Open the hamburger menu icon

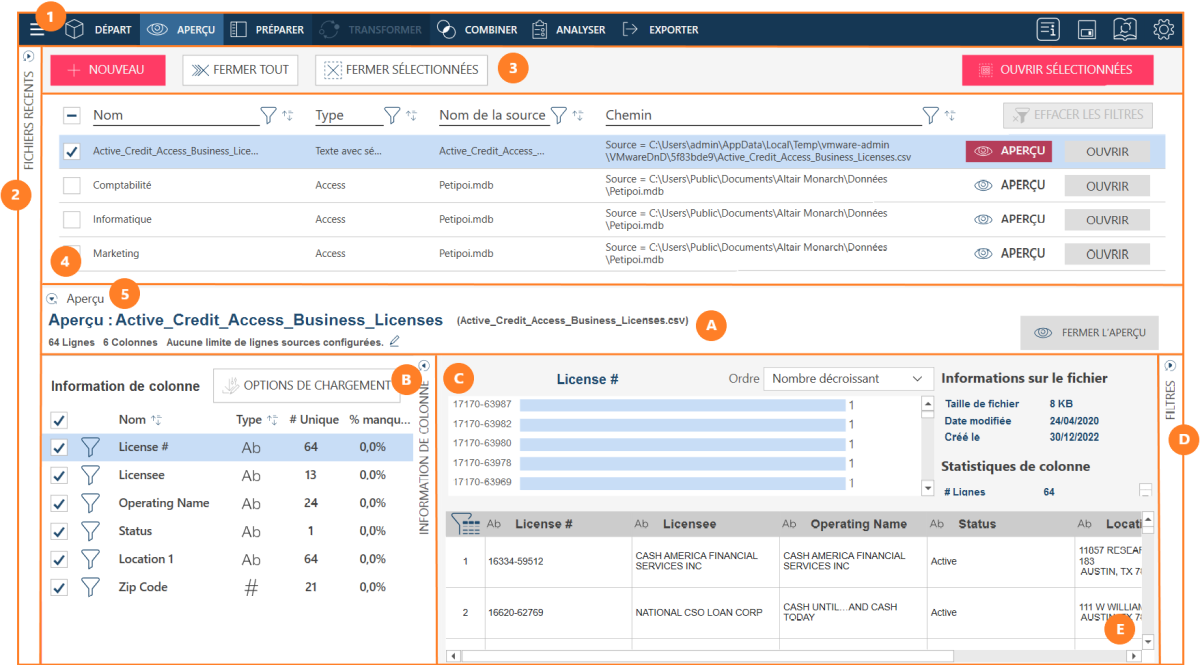click(x=36, y=29)
